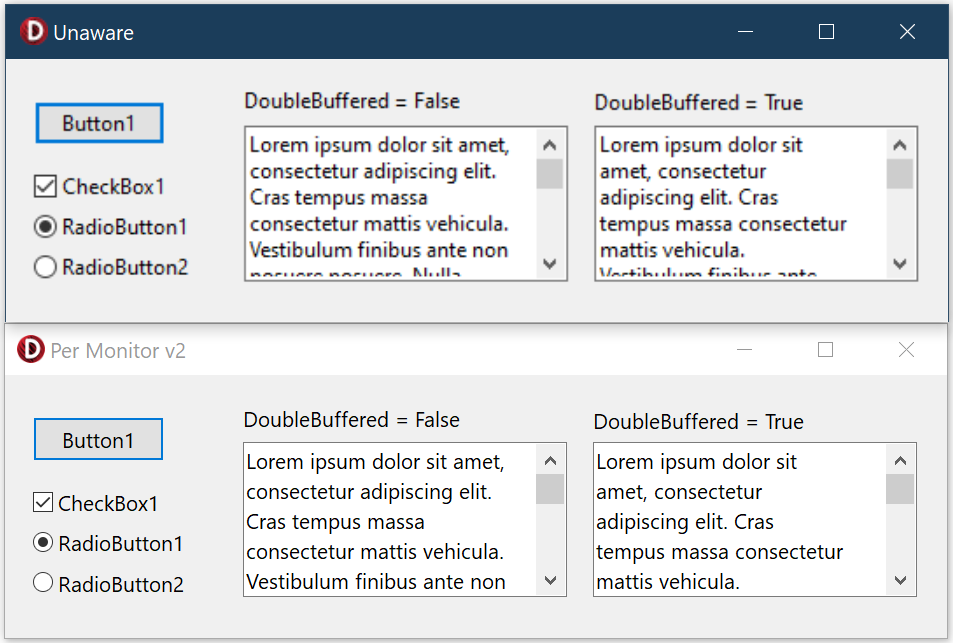Toggle CheckBox1 in Per Monitor v2 window
Image resolution: width=953 pixels, height=643 pixels.
pos(43,503)
